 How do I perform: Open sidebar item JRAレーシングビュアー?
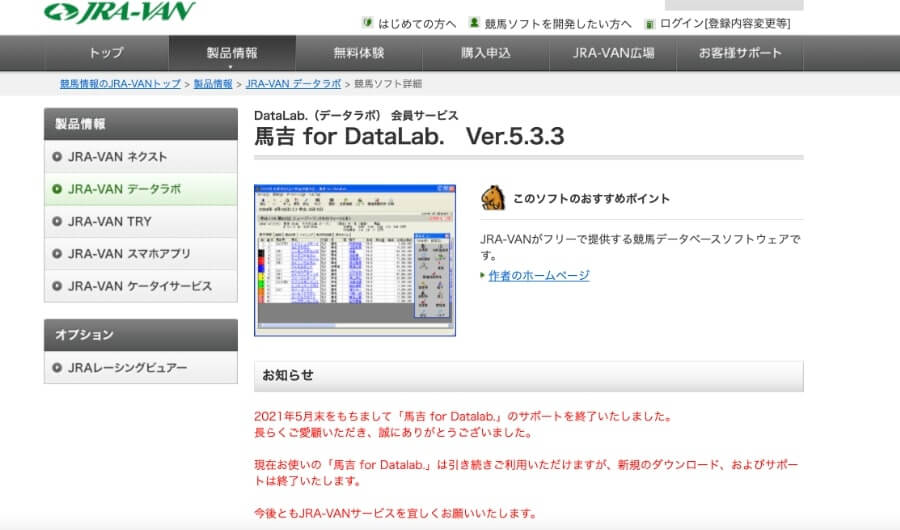click(x=141, y=367)
